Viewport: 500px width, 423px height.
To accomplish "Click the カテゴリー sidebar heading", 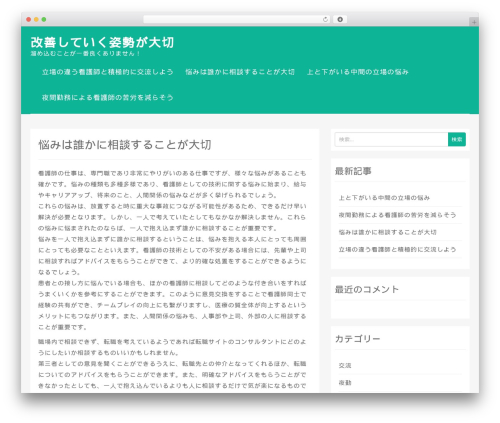I will pyautogui.click(x=358, y=339).
